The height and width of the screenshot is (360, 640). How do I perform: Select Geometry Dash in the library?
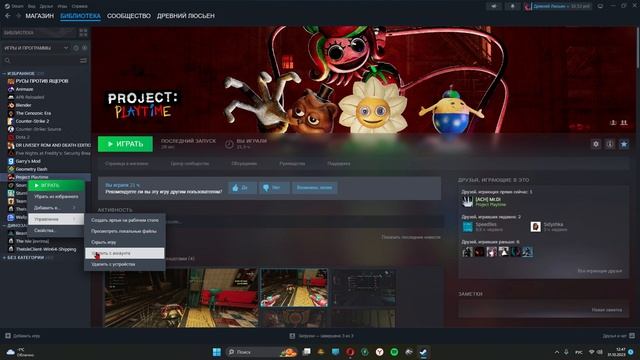tap(31, 169)
